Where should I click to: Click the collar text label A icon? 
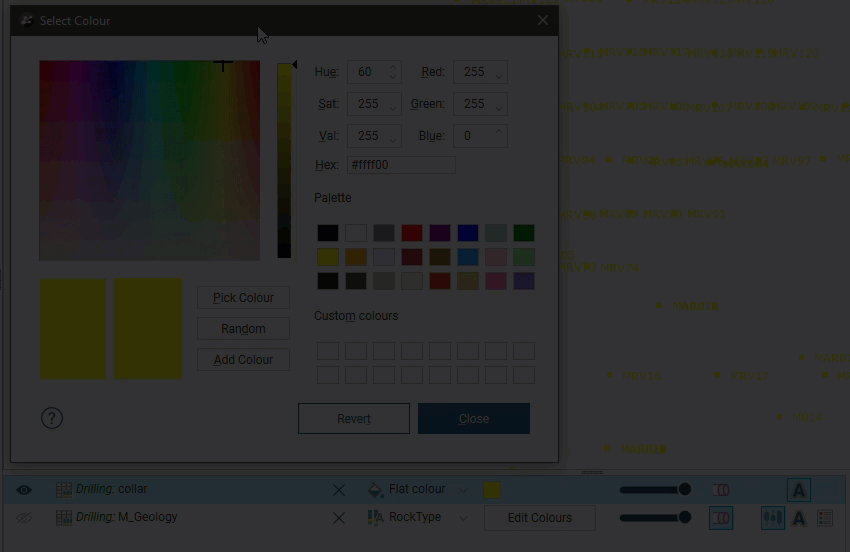[798, 490]
